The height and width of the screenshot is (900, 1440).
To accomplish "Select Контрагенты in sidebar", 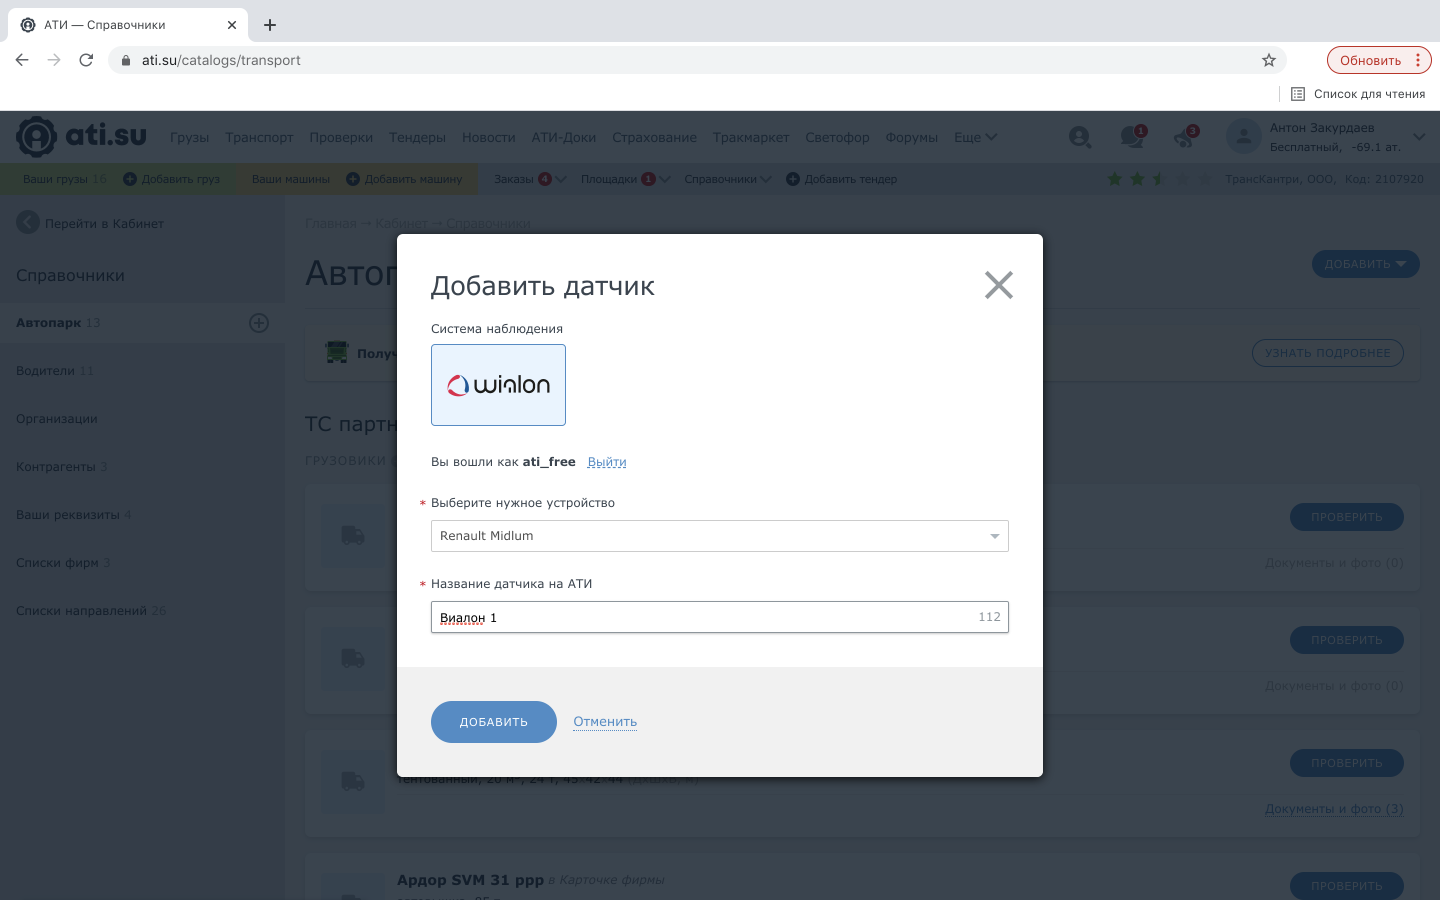I will click(61, 467).
